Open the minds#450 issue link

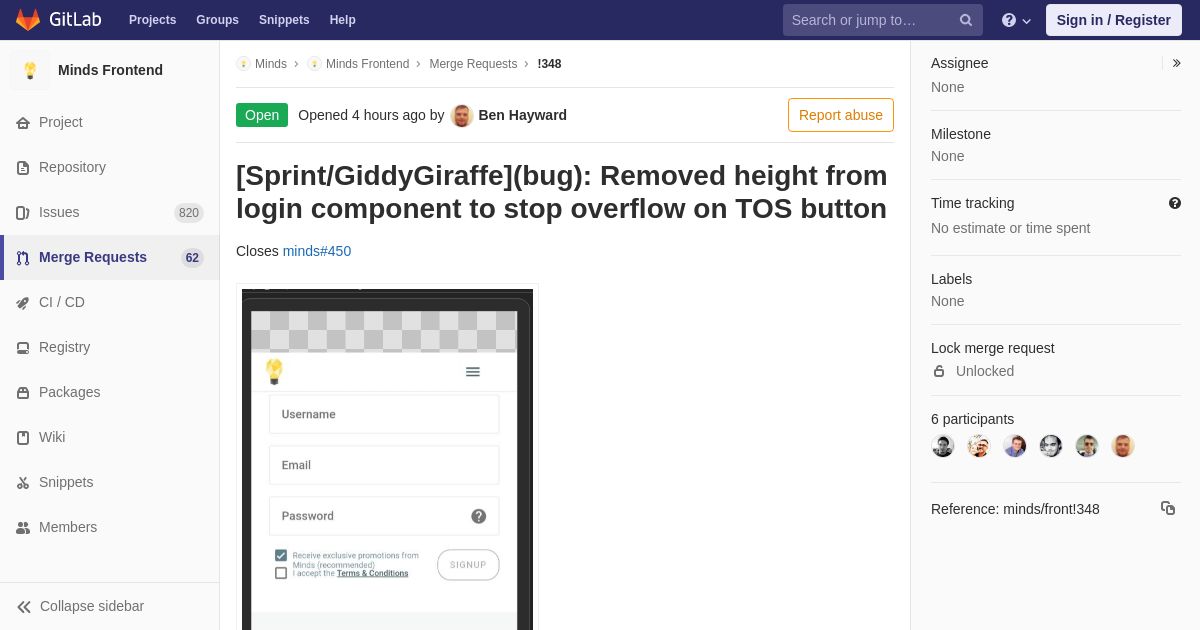coord(317,251)
